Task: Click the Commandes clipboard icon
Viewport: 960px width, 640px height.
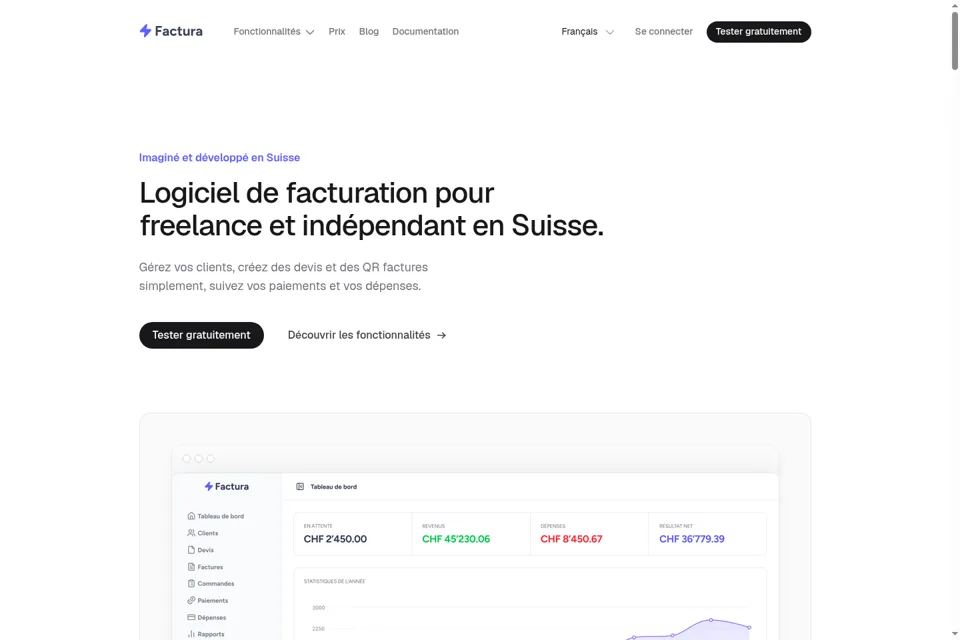Action: click(191, 584)
